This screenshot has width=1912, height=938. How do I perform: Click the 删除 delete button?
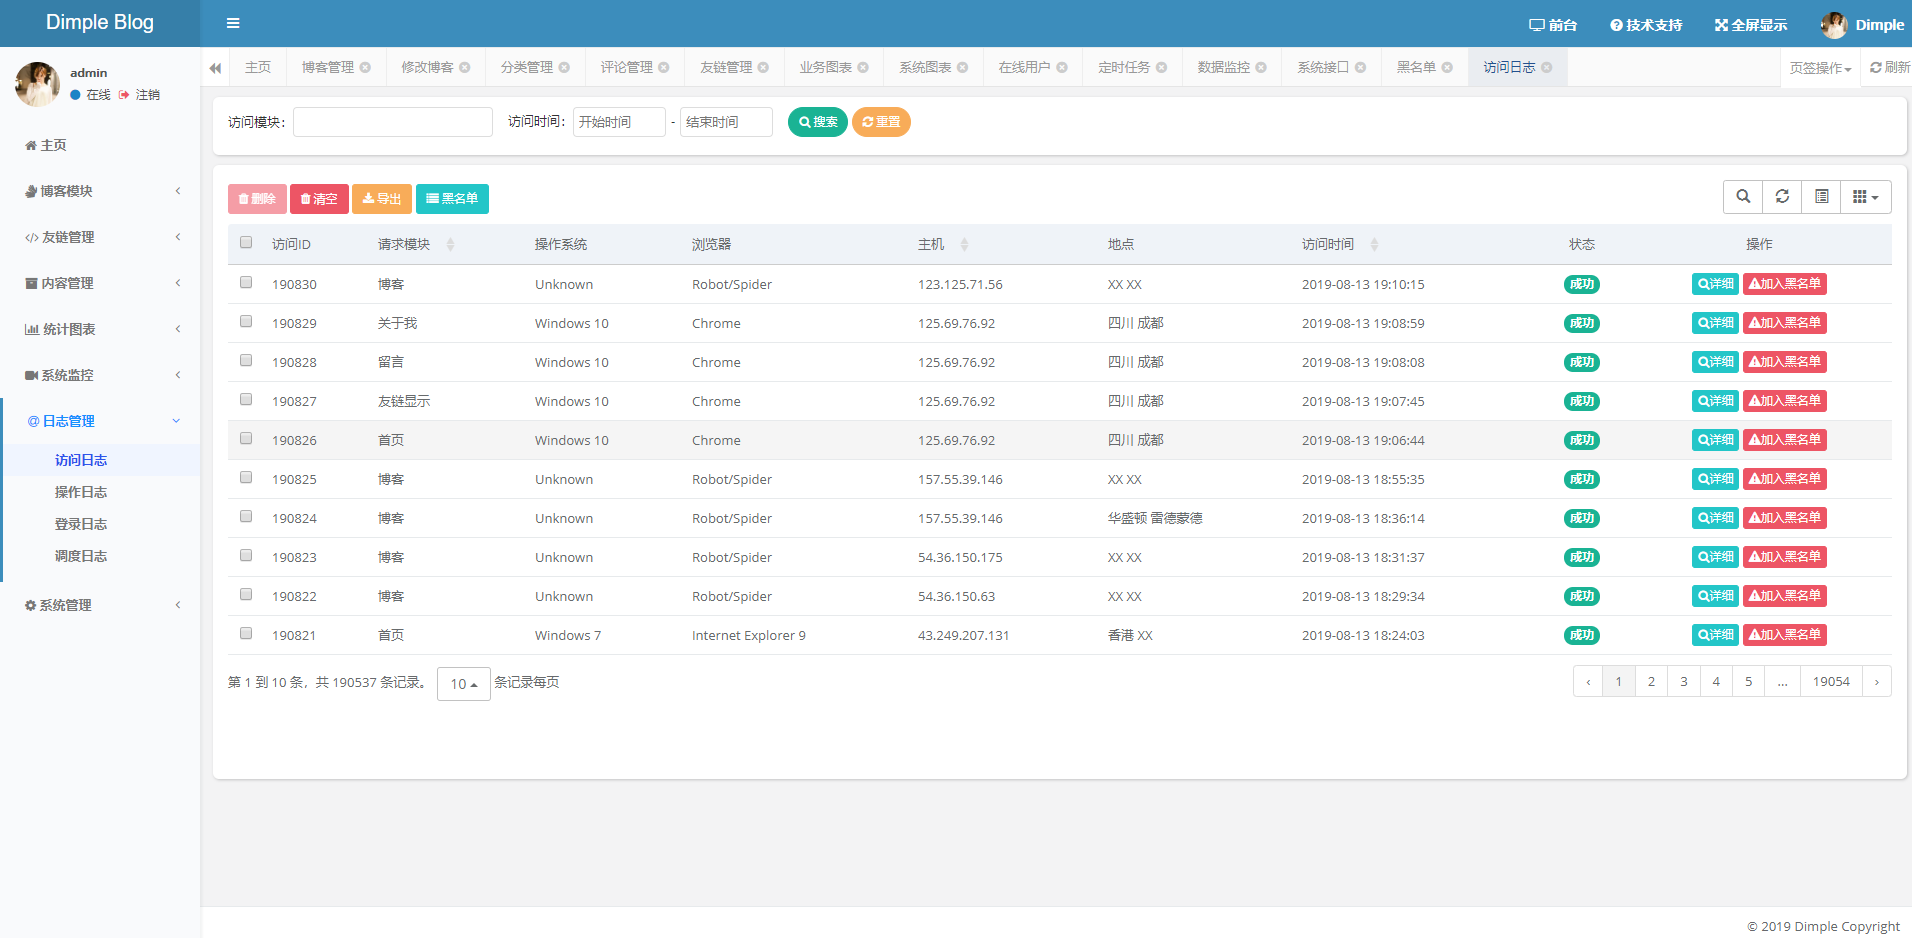[x=257, y=199]
